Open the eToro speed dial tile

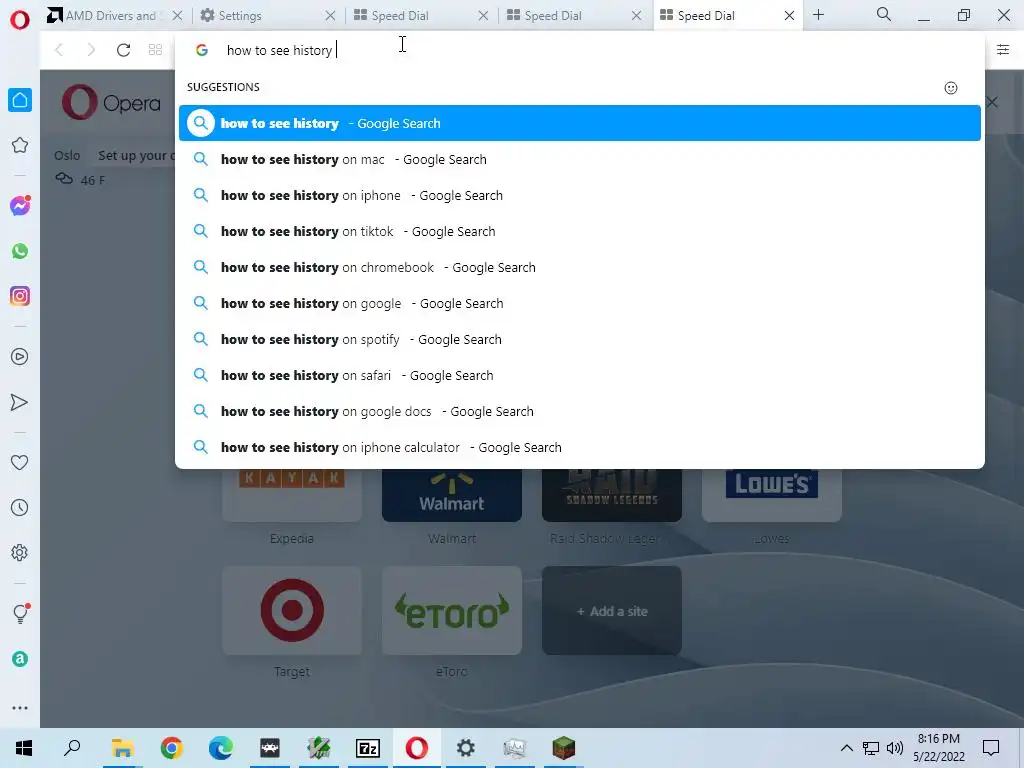coord(452,611)
